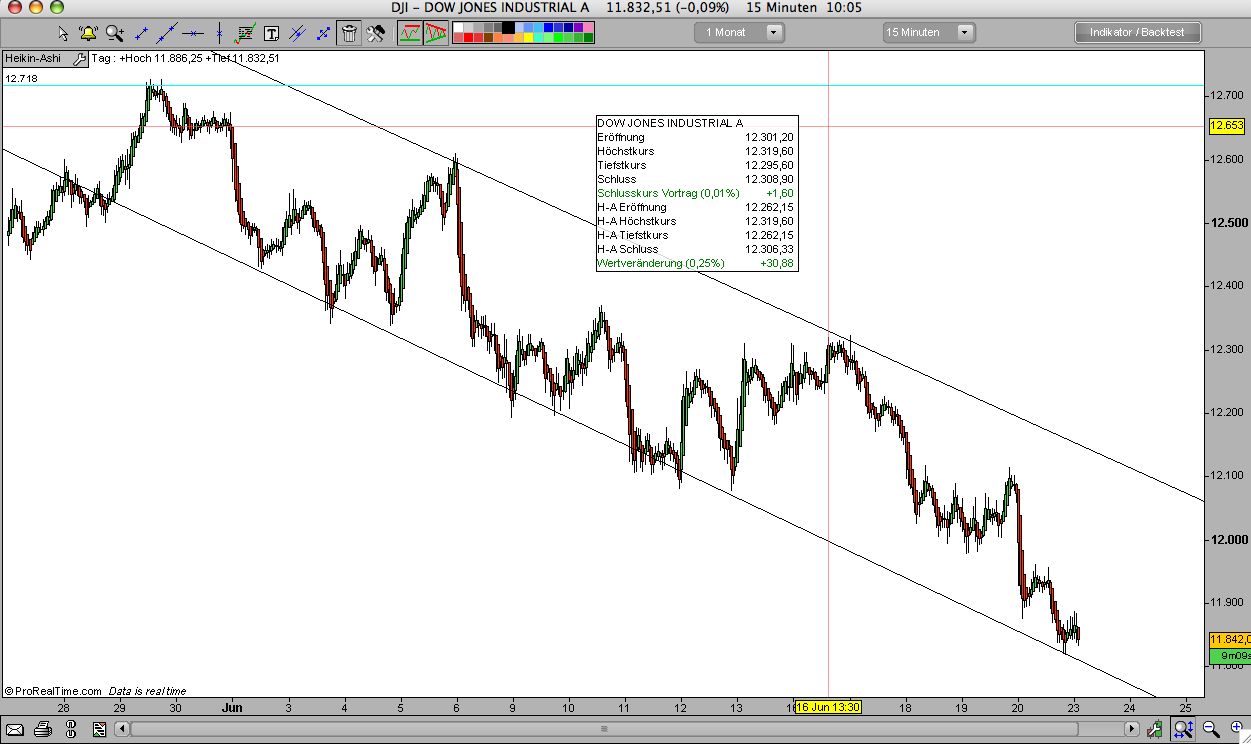Click the Indikator / Backtest button
Screen dimensions: 1251x744
[1137, 32]
